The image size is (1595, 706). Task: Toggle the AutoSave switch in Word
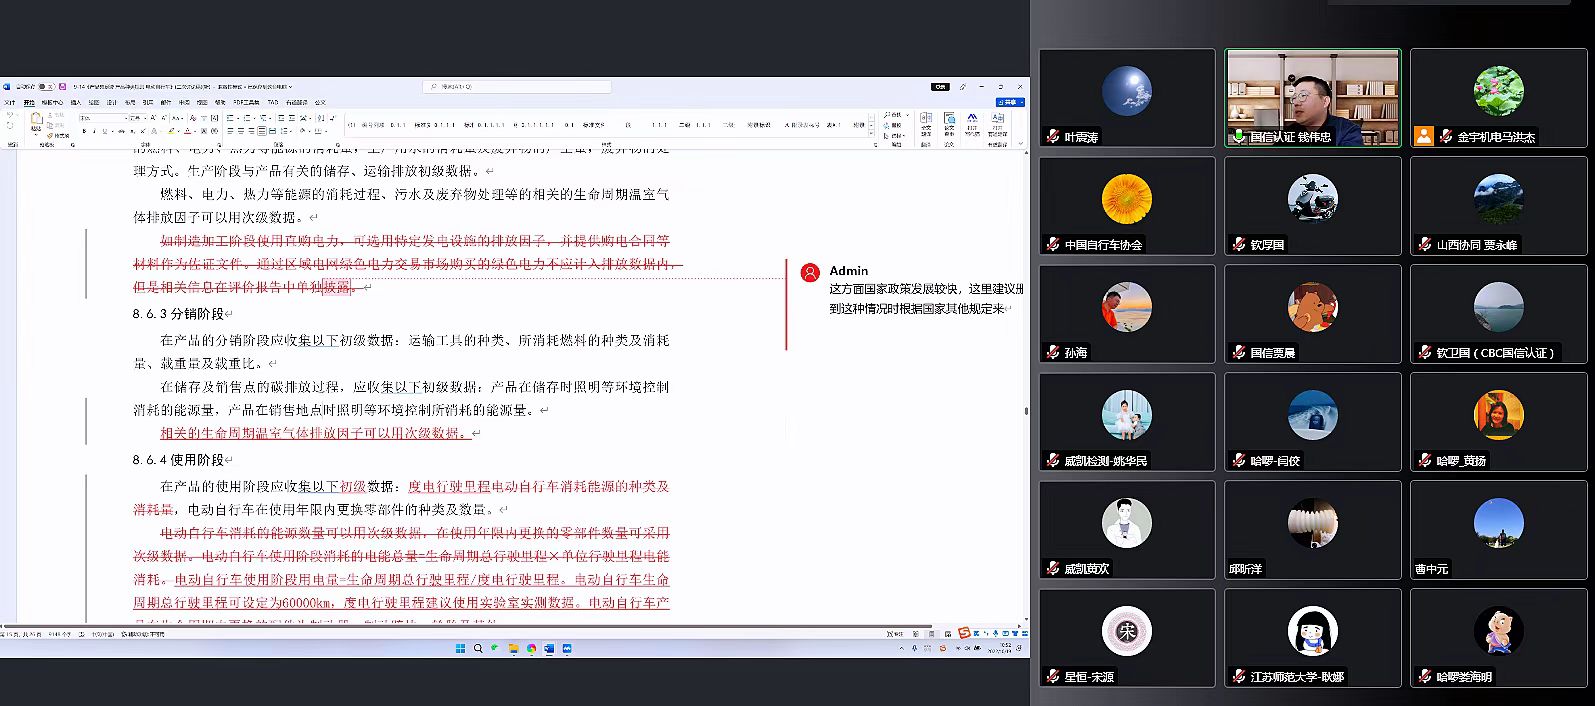44,87
